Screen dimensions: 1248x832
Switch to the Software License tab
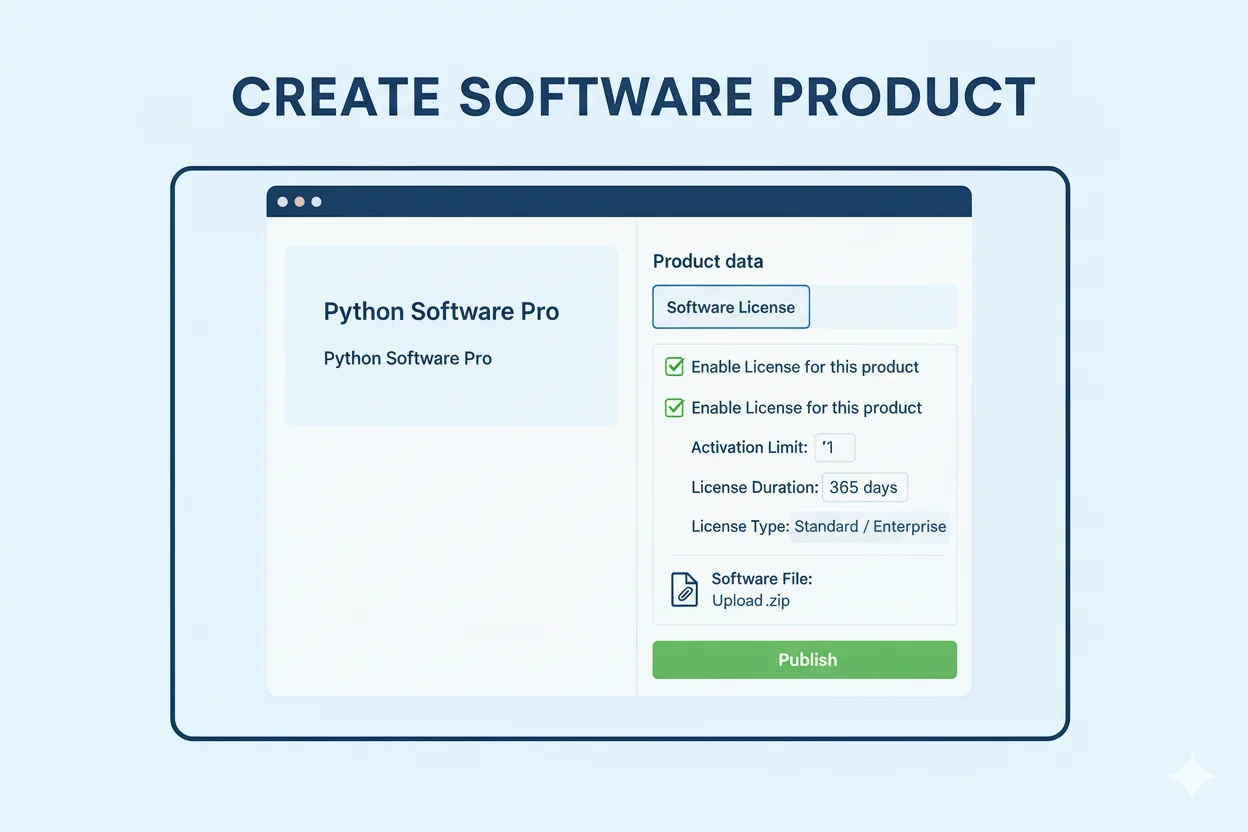(x=731, y=307)
